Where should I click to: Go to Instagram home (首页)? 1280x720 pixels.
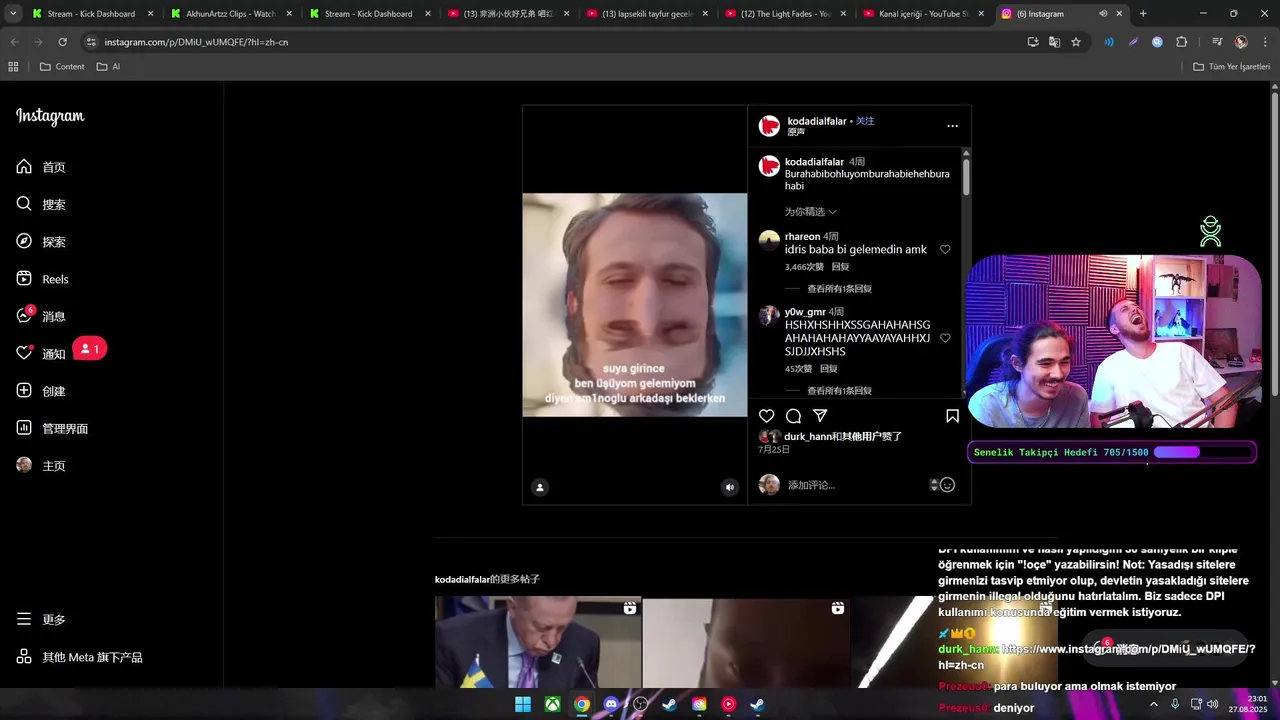(41, 167)
